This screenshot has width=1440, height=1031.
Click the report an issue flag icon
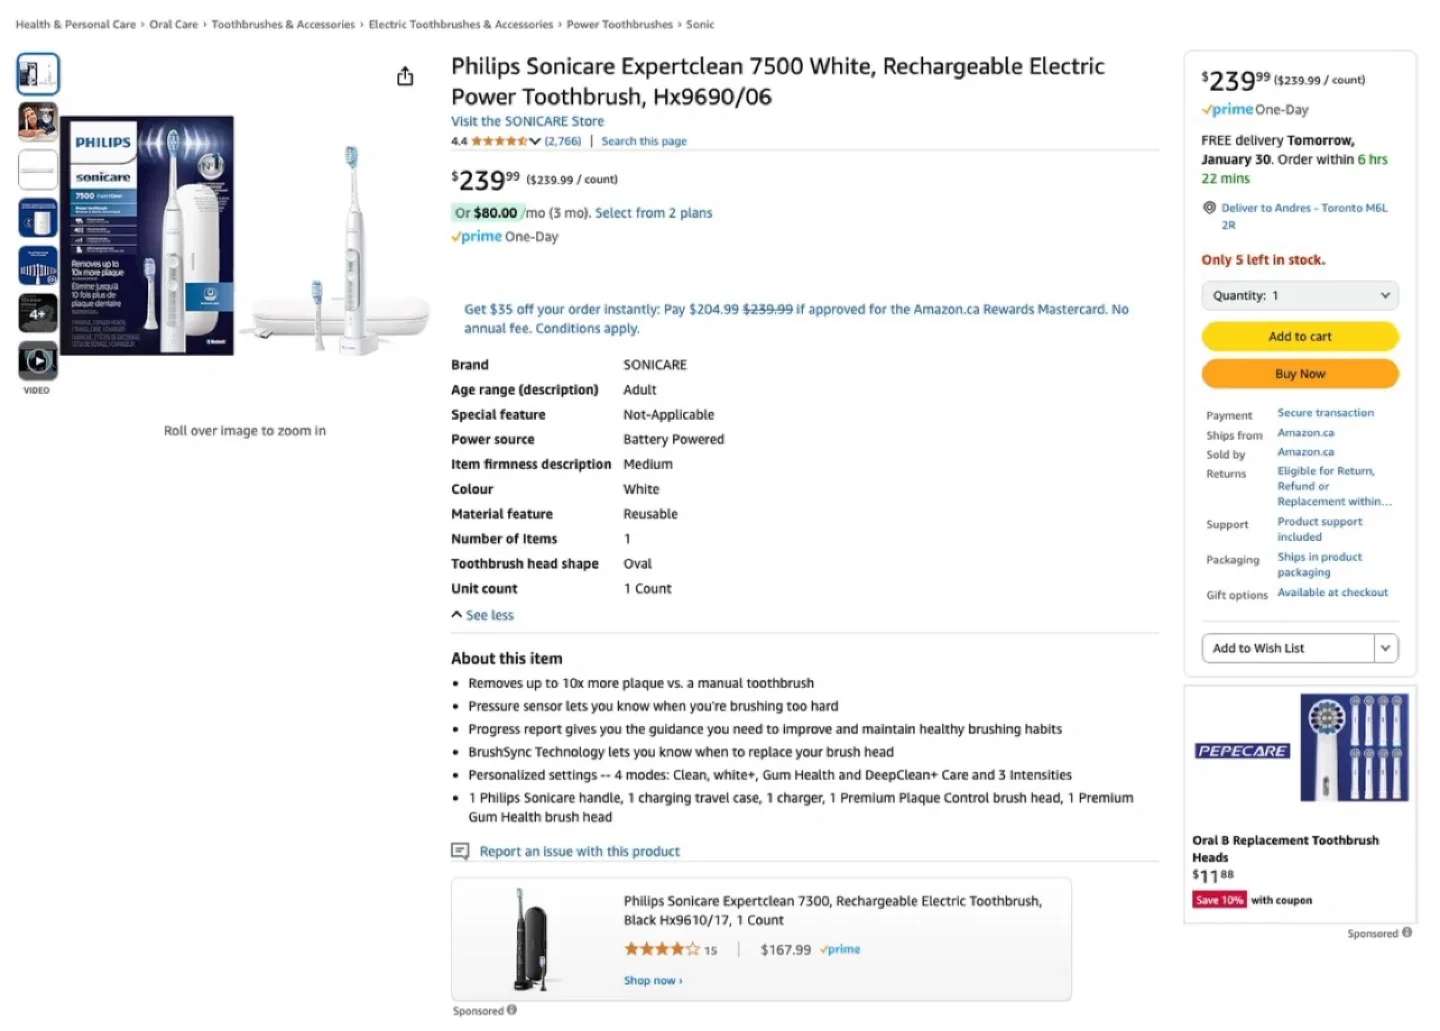pyautogui.click(x=460, y=851)
